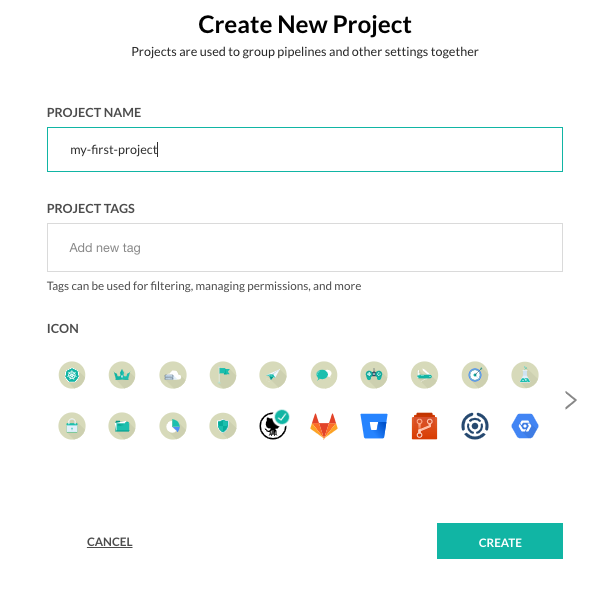615x599 pixels.
Task: Select the crown project icon
Action: pos(123,375)
